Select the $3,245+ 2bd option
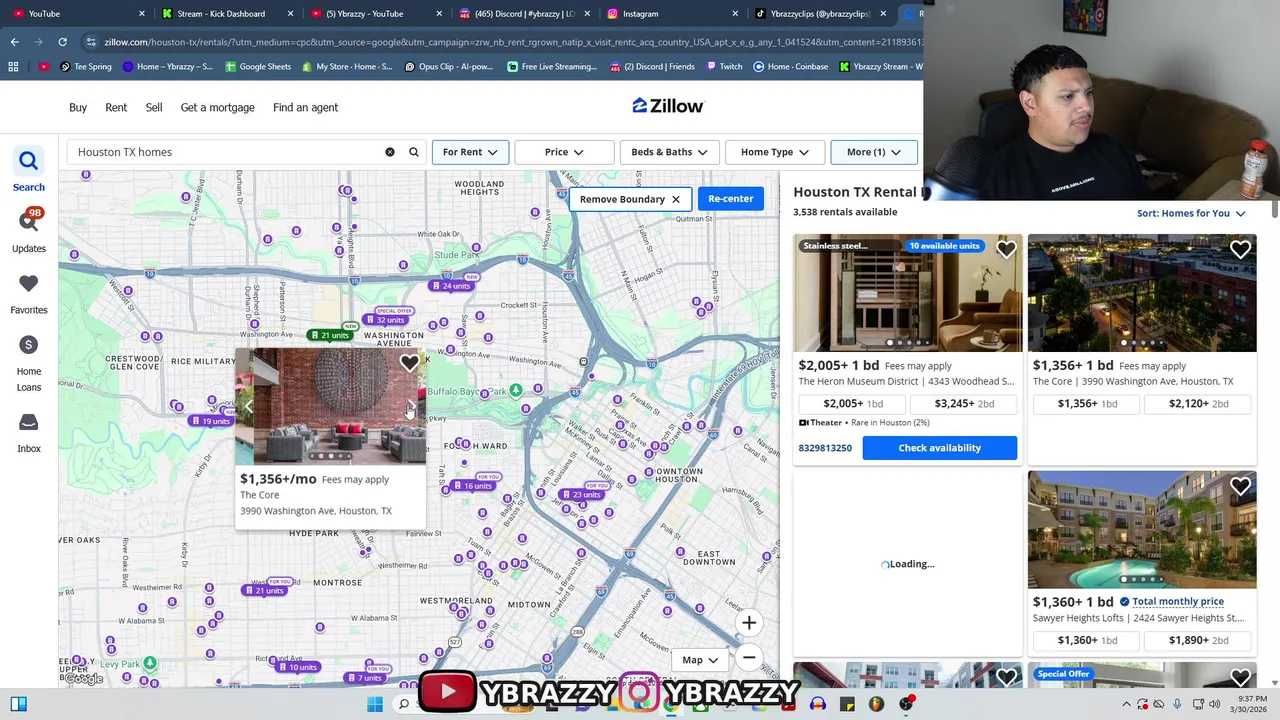This screenshot has height=720, width=1280. 964,404
